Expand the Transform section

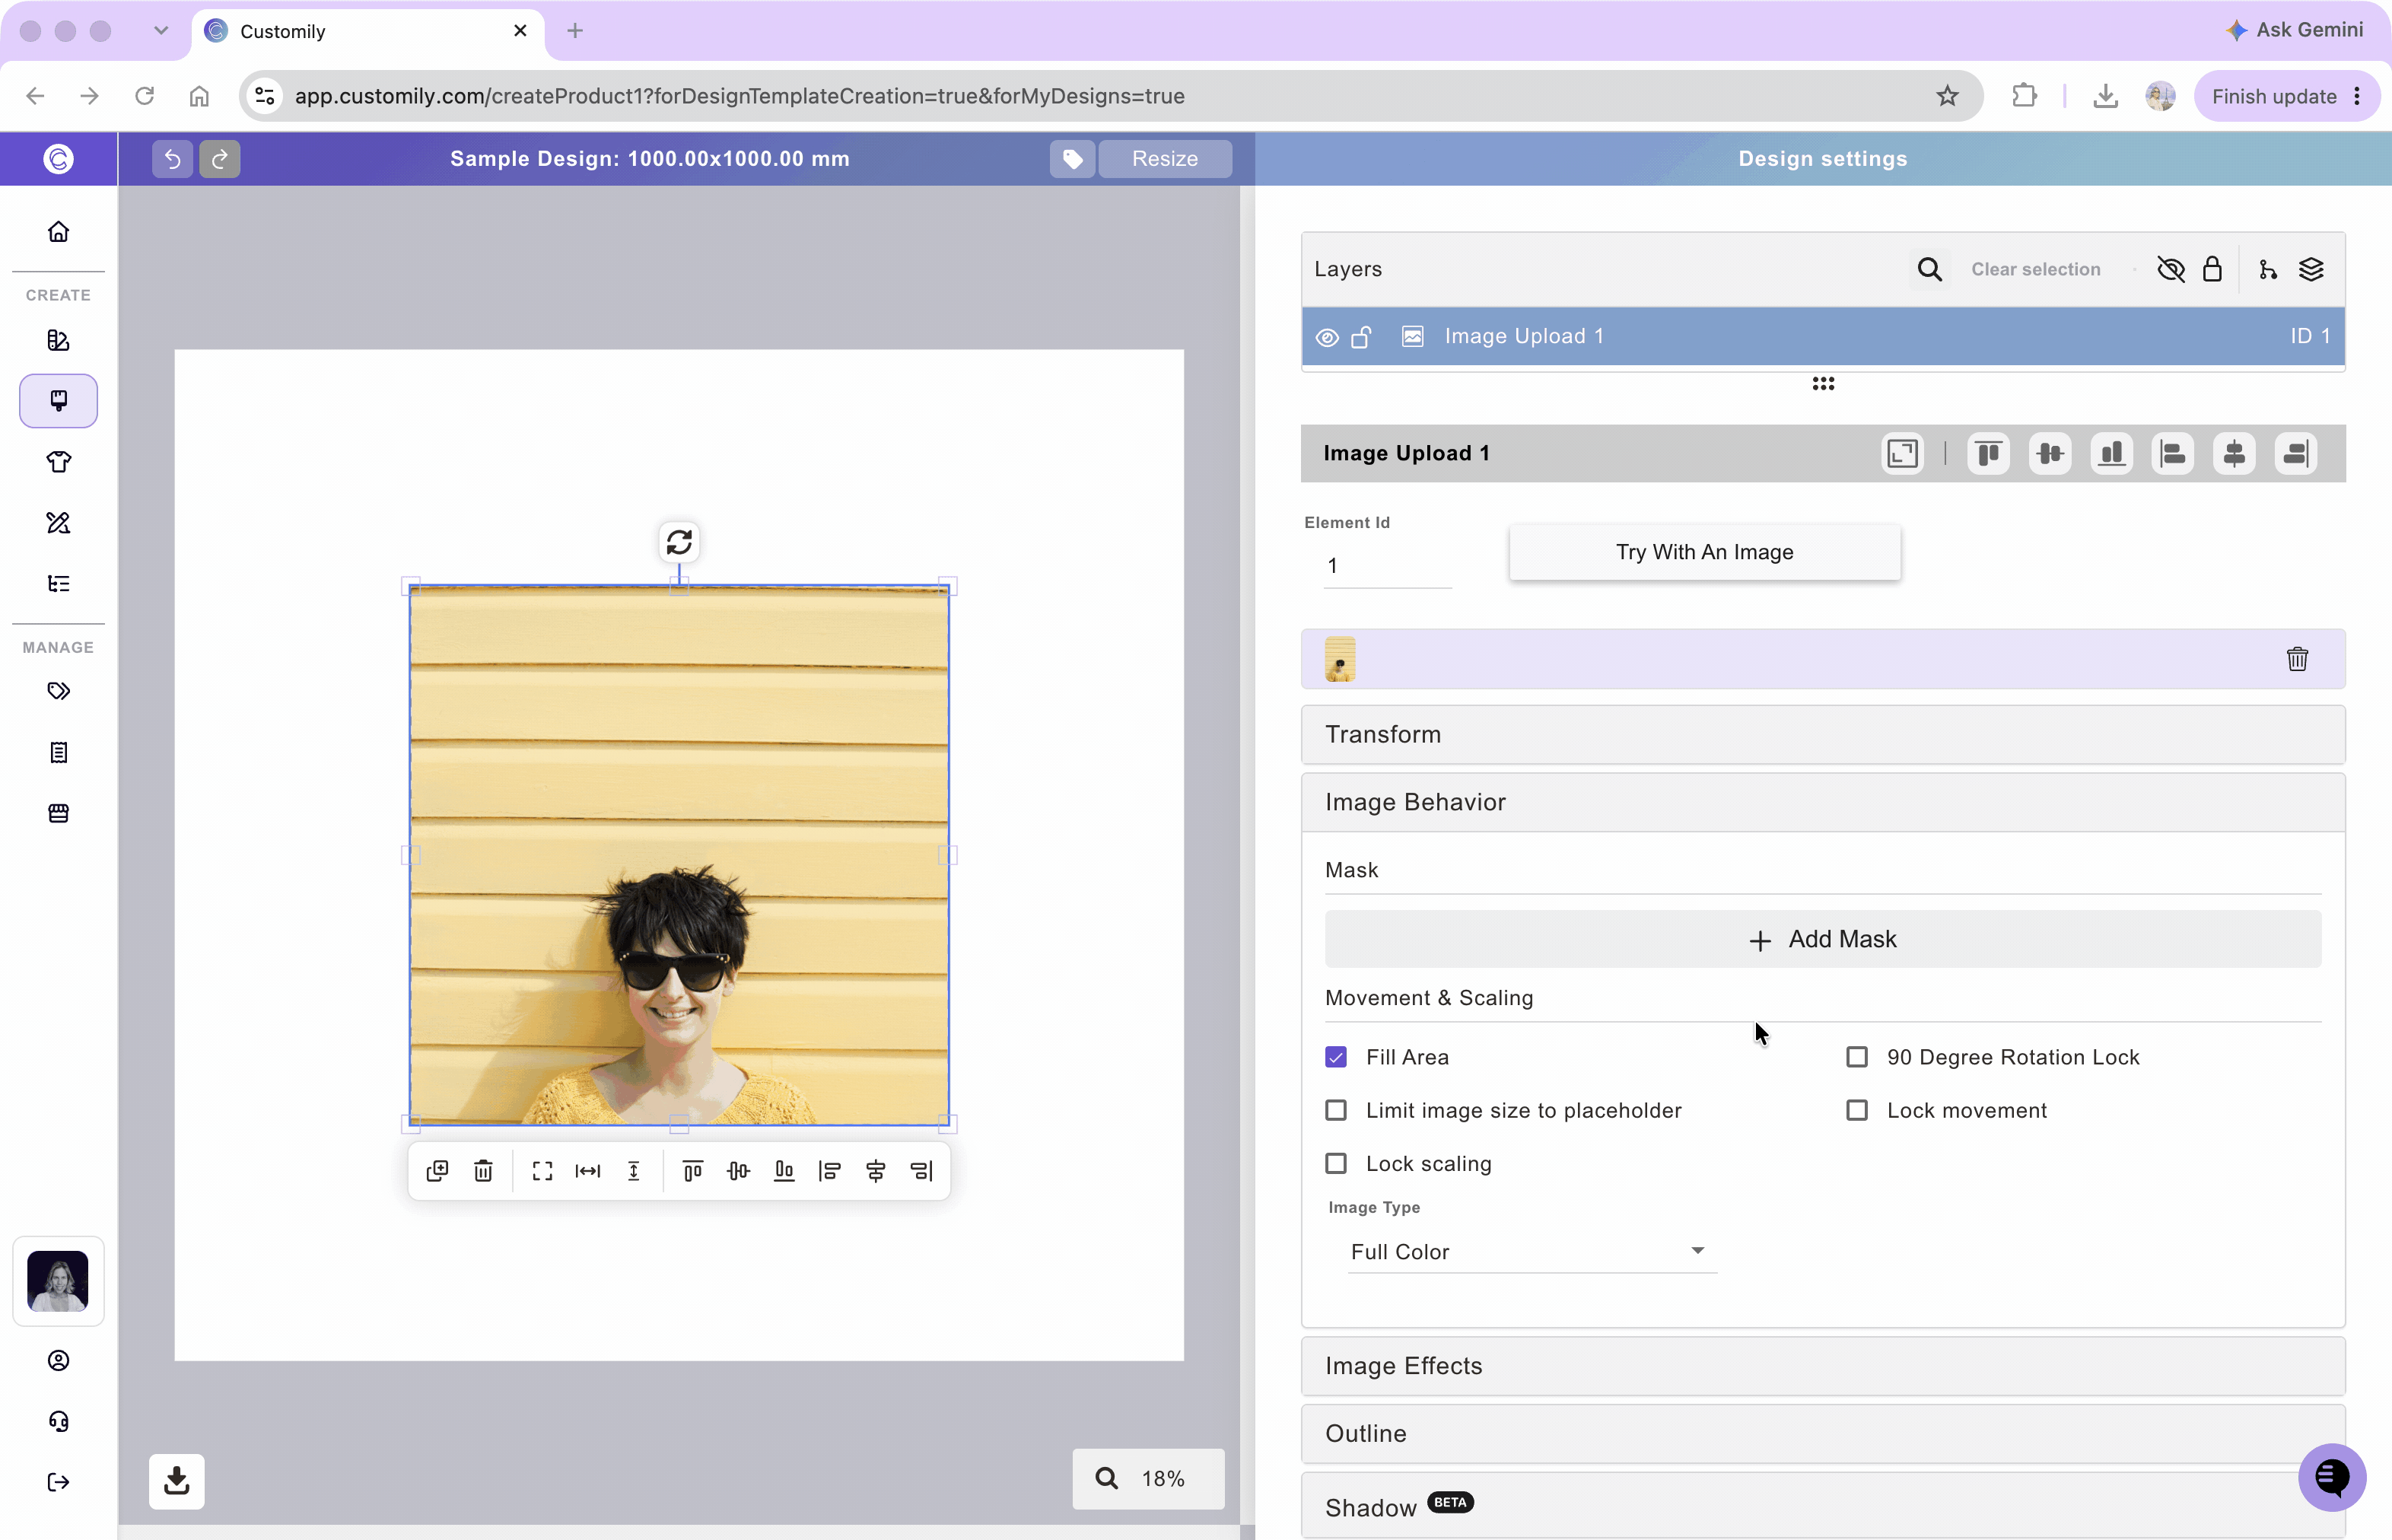click(1822, 735)
